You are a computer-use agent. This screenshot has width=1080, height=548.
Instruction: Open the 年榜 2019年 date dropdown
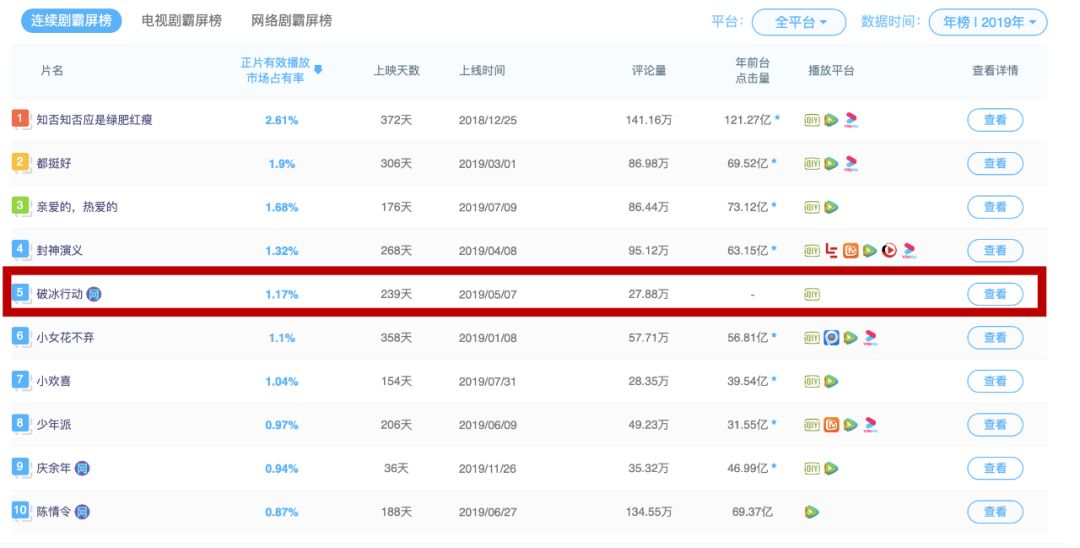point(988,22)
